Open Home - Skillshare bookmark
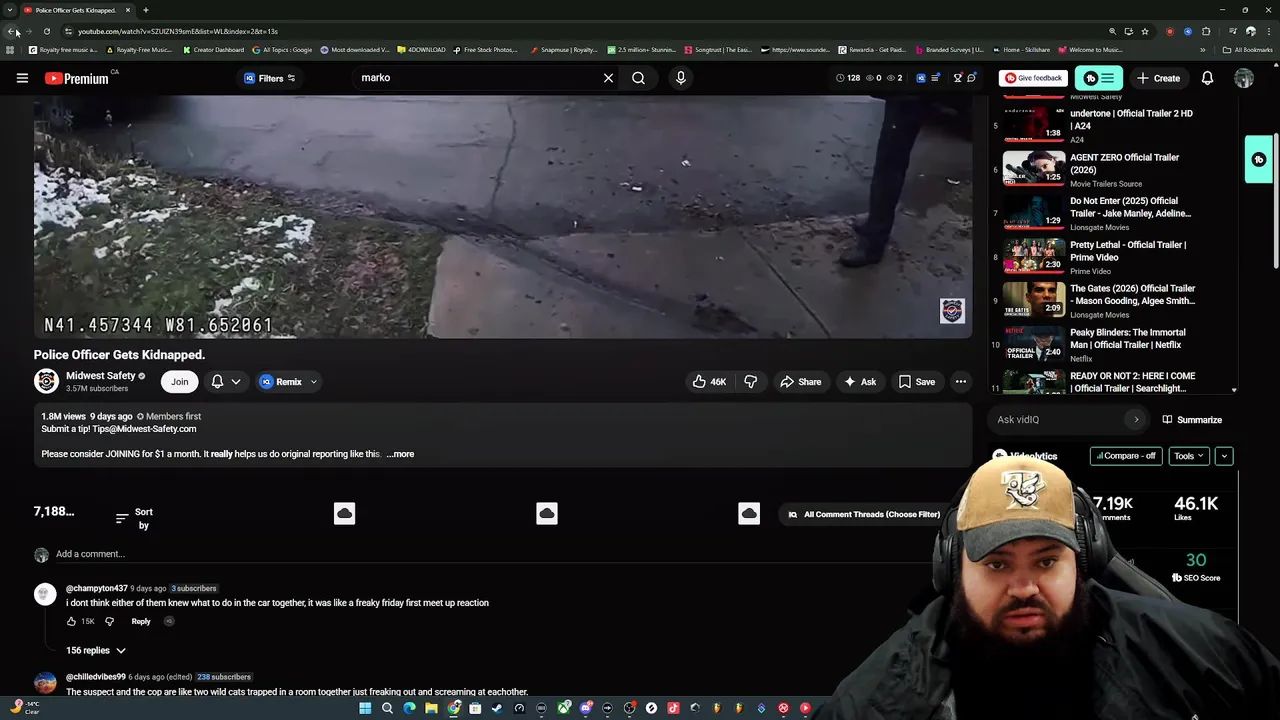Image resolution: width=1280 pixels, height=720 pixels. 1021,50
